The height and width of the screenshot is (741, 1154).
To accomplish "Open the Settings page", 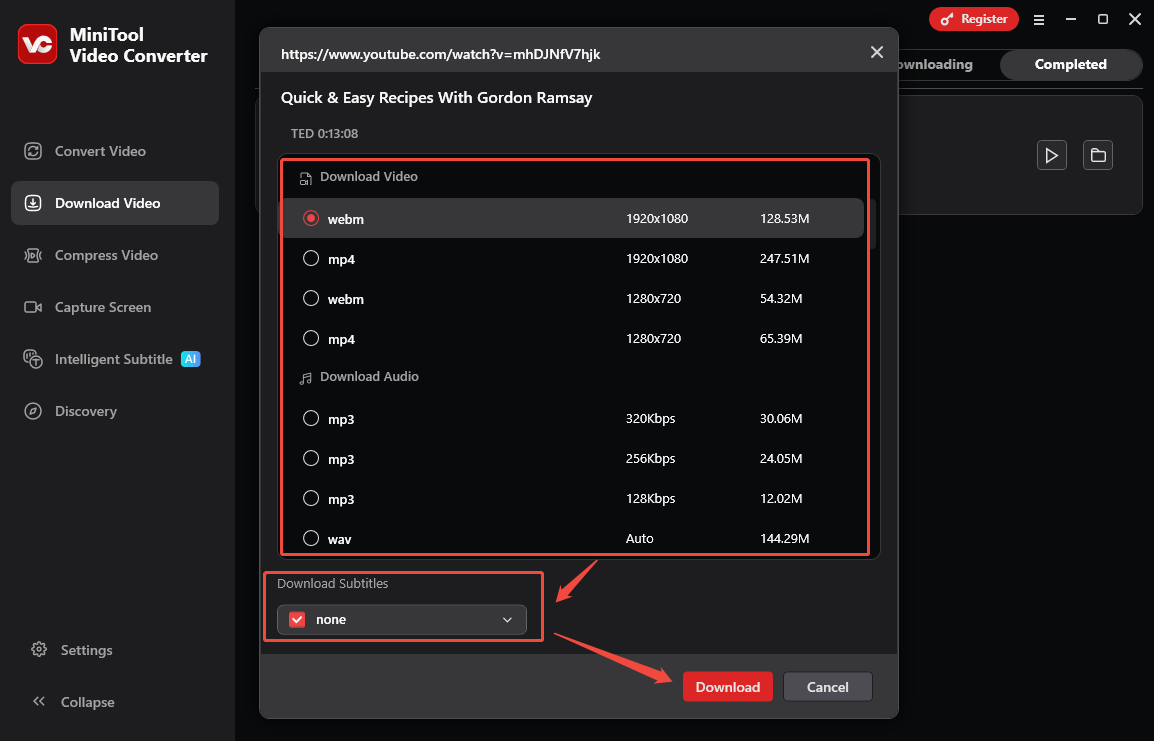I will click(x=85, y=649).
